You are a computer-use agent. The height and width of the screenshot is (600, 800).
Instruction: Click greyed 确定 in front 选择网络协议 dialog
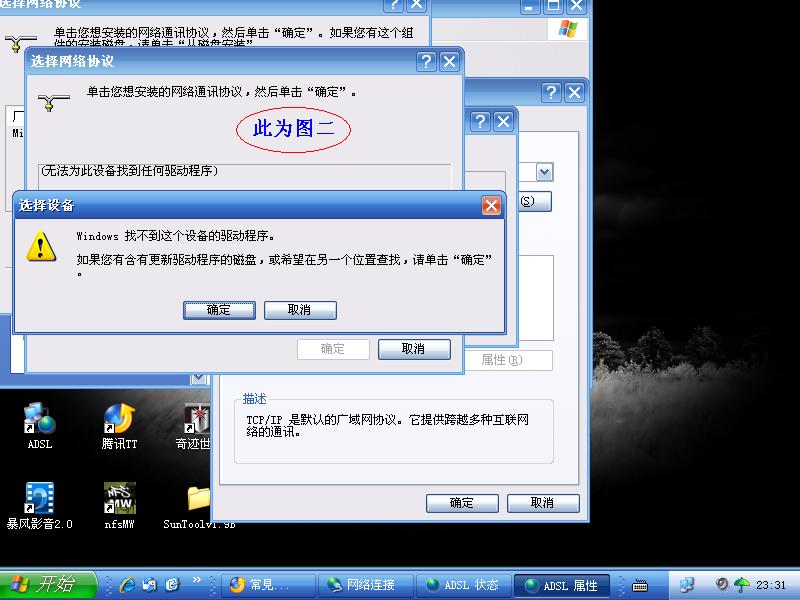pos(333,349)
